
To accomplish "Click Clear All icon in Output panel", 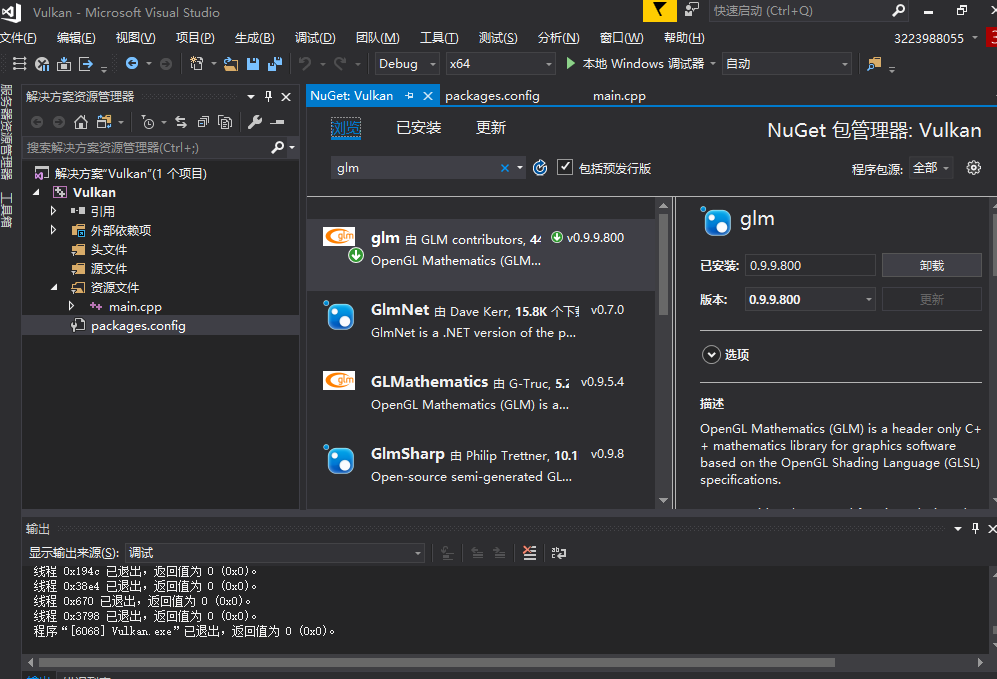I will point(529,552).
